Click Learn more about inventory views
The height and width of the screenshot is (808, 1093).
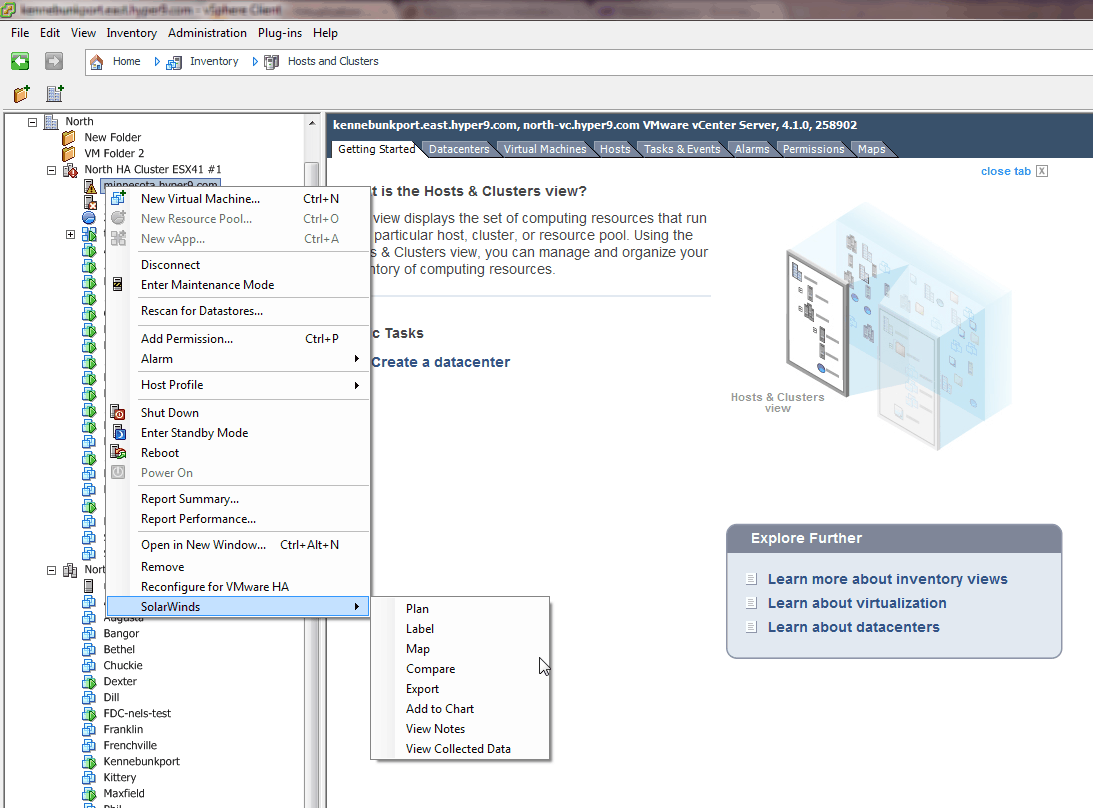click(887, 579)
